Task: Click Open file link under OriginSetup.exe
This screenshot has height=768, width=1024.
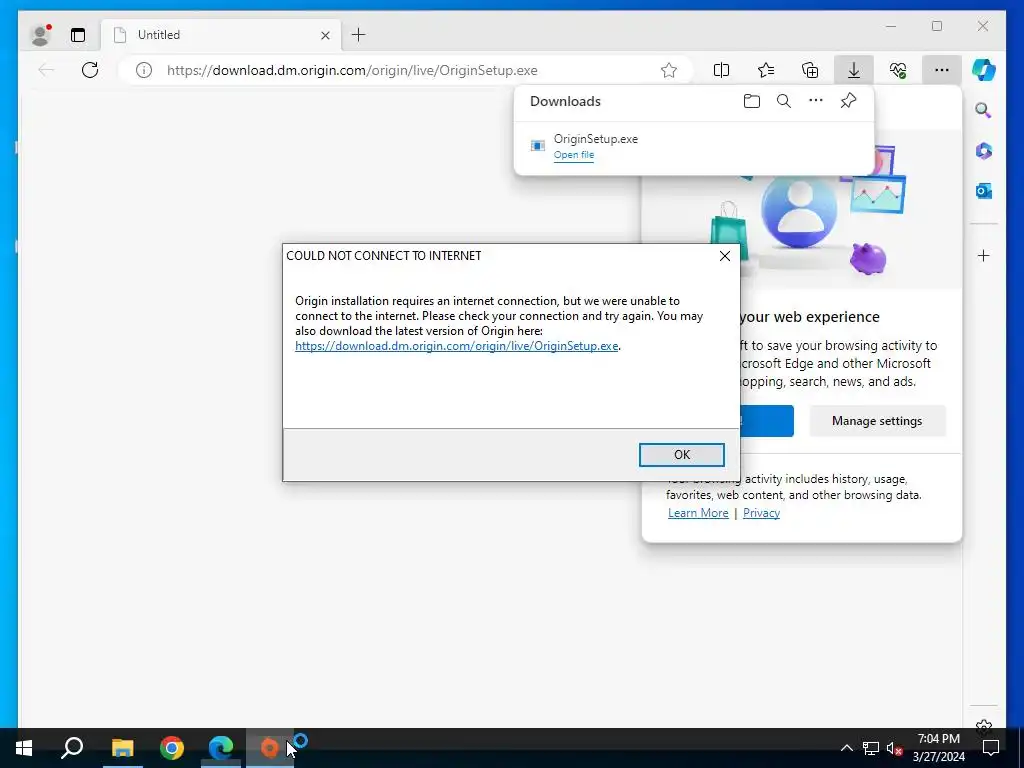Action: click(574, 155)
